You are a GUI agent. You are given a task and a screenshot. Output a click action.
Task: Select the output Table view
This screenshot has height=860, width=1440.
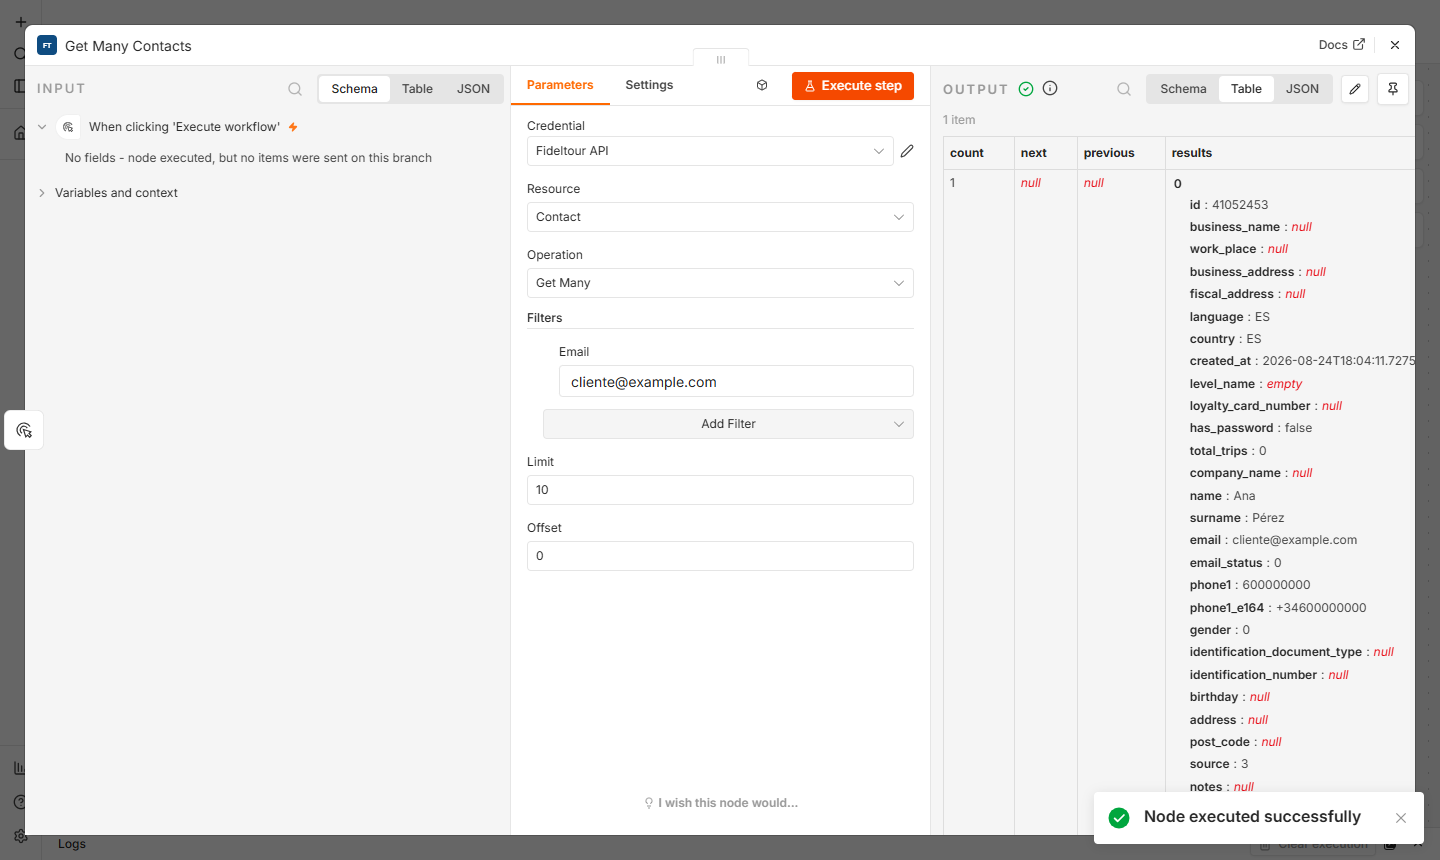coord(1246,89)
